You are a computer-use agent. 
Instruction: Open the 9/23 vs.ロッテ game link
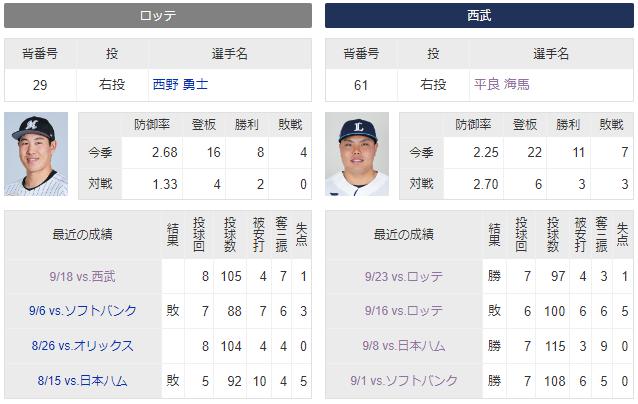404,277
